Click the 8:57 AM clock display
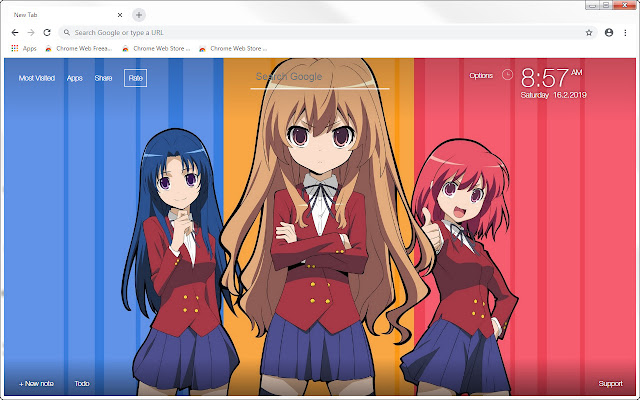The width and height of the screenshot is (640, 400). pos(551,78)
